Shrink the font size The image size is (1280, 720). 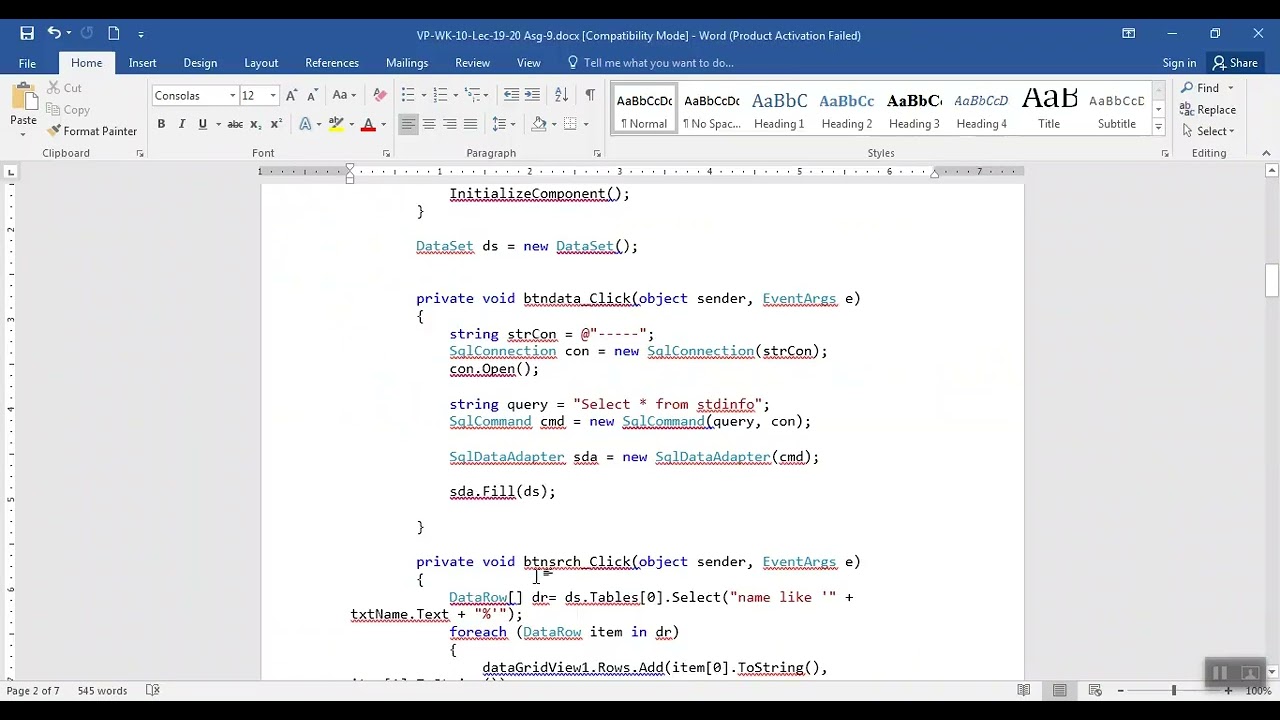point(311,96)
